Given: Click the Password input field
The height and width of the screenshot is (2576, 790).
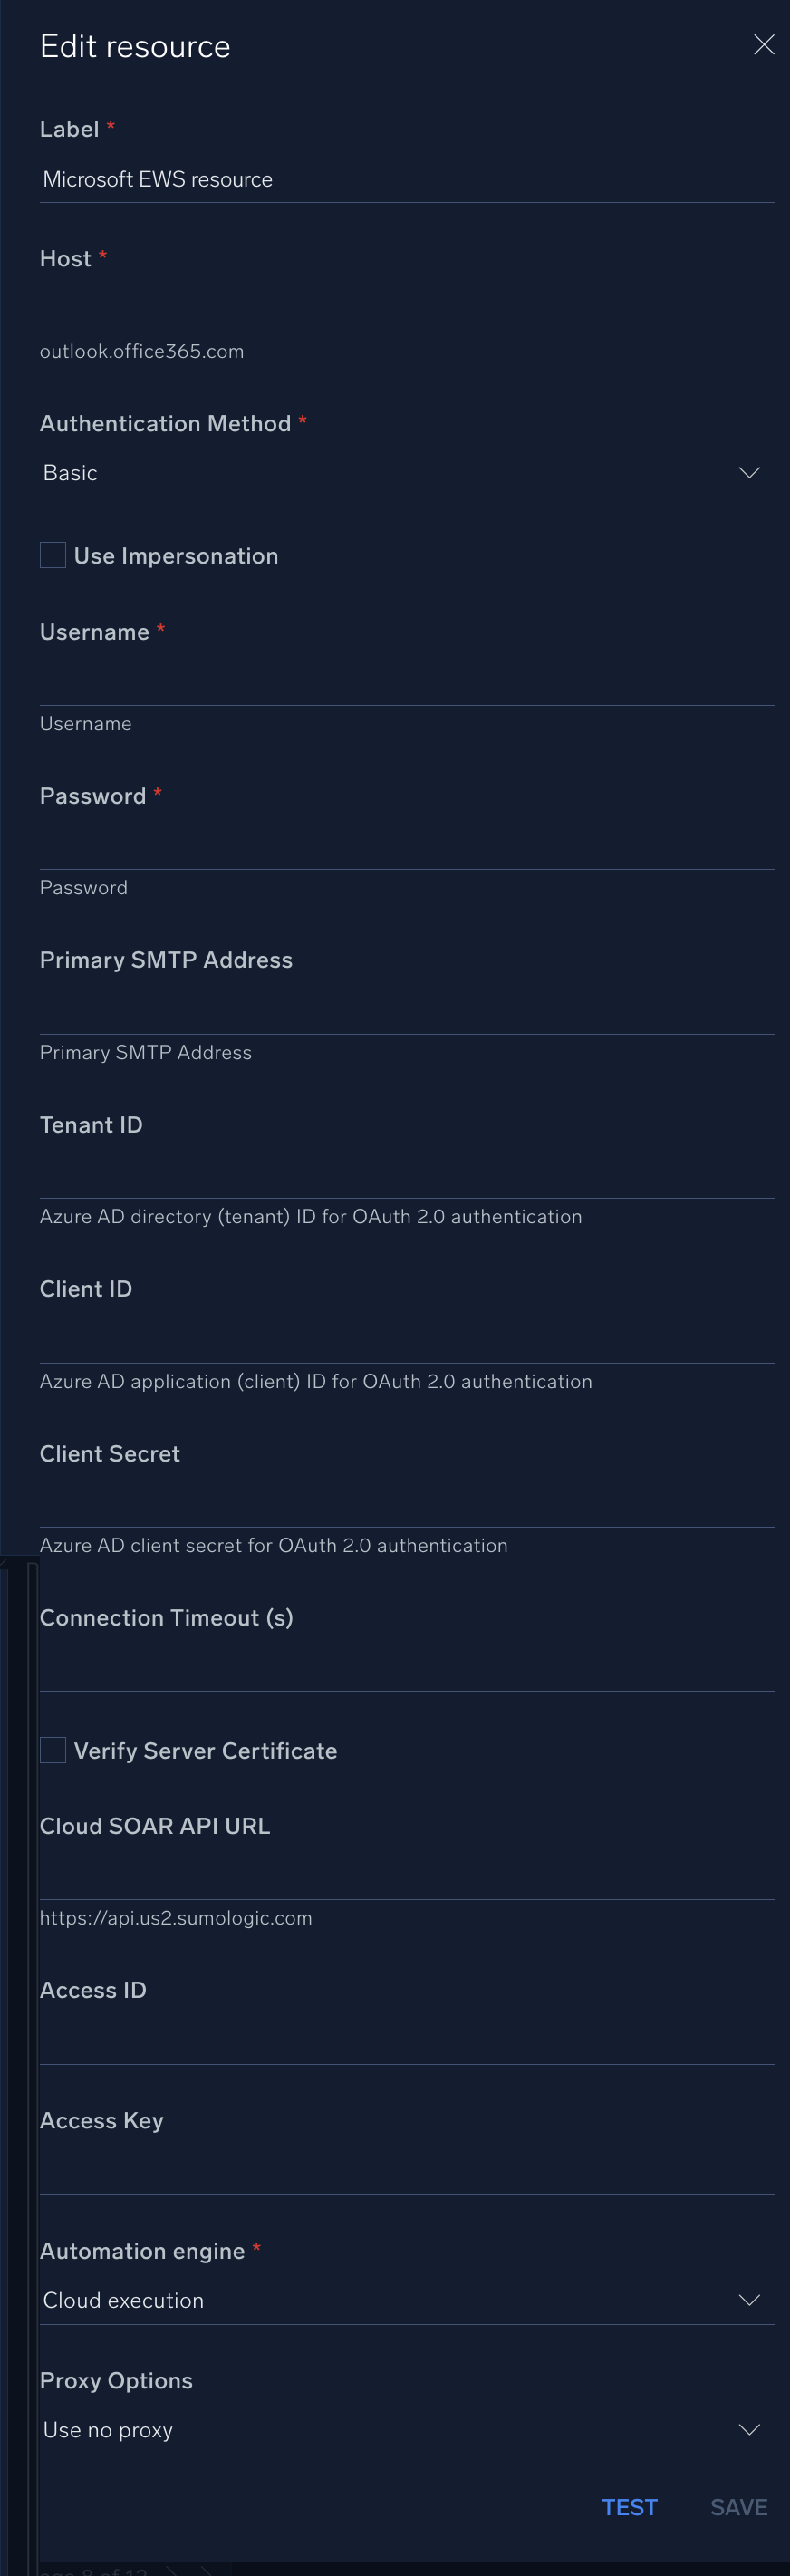Looking at the screenshot, I should point(406,852).
